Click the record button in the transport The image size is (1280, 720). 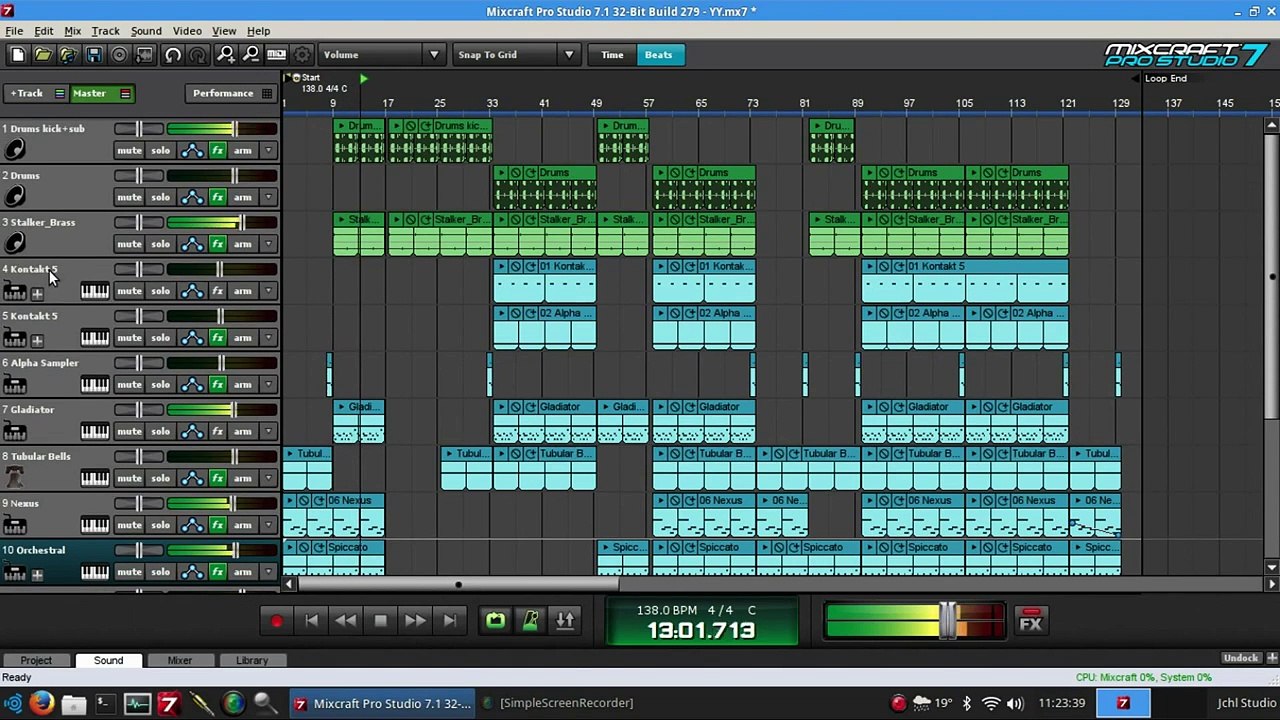(x=277, y=621)
